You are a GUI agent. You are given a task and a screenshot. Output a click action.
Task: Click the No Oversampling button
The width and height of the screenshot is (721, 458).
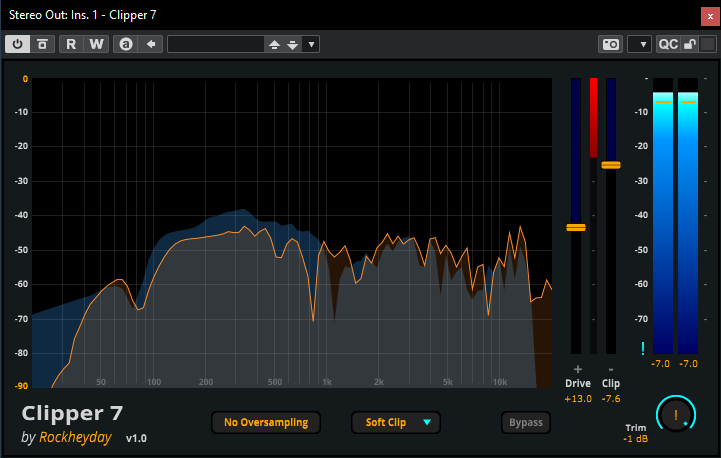click(266, 422)
